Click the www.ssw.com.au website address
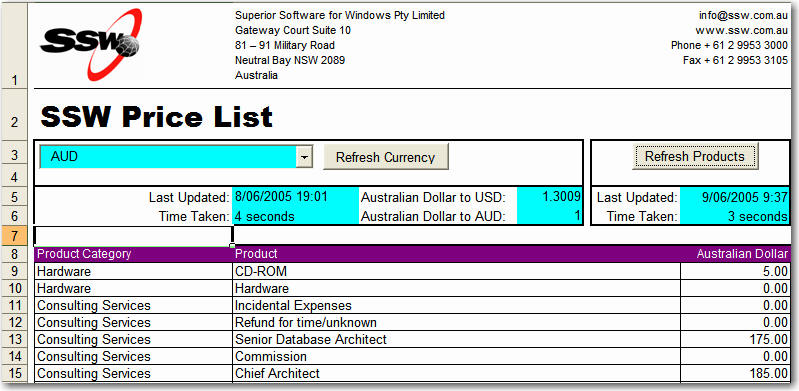 [742, 31]
